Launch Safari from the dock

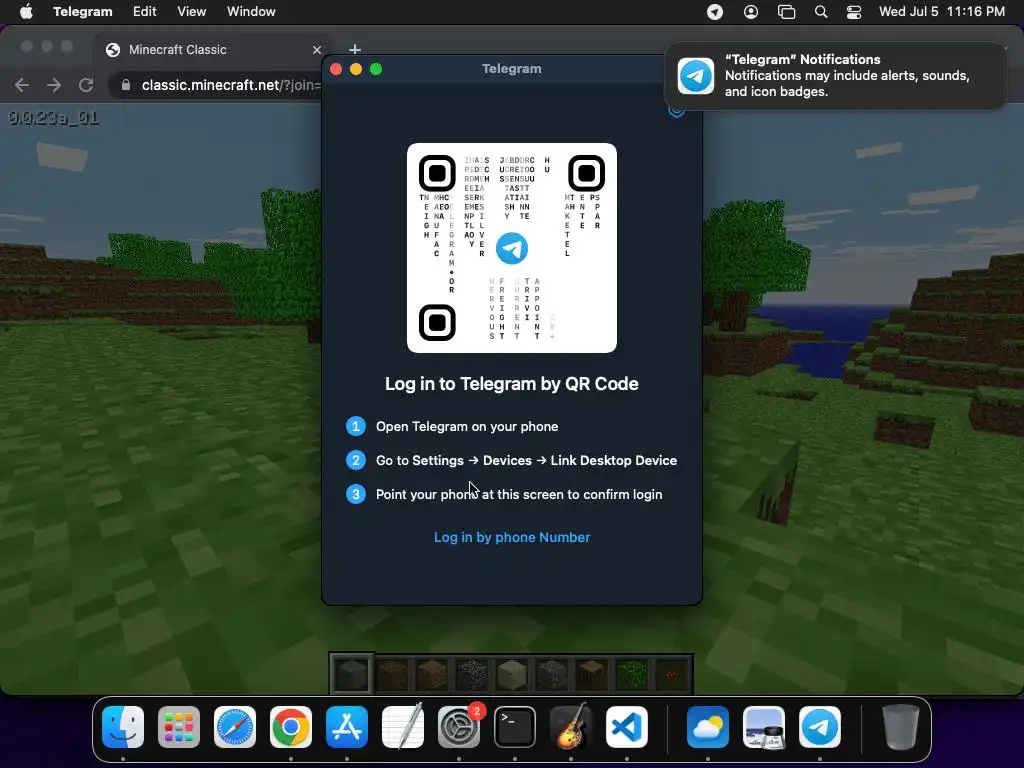tap(235, 727)
